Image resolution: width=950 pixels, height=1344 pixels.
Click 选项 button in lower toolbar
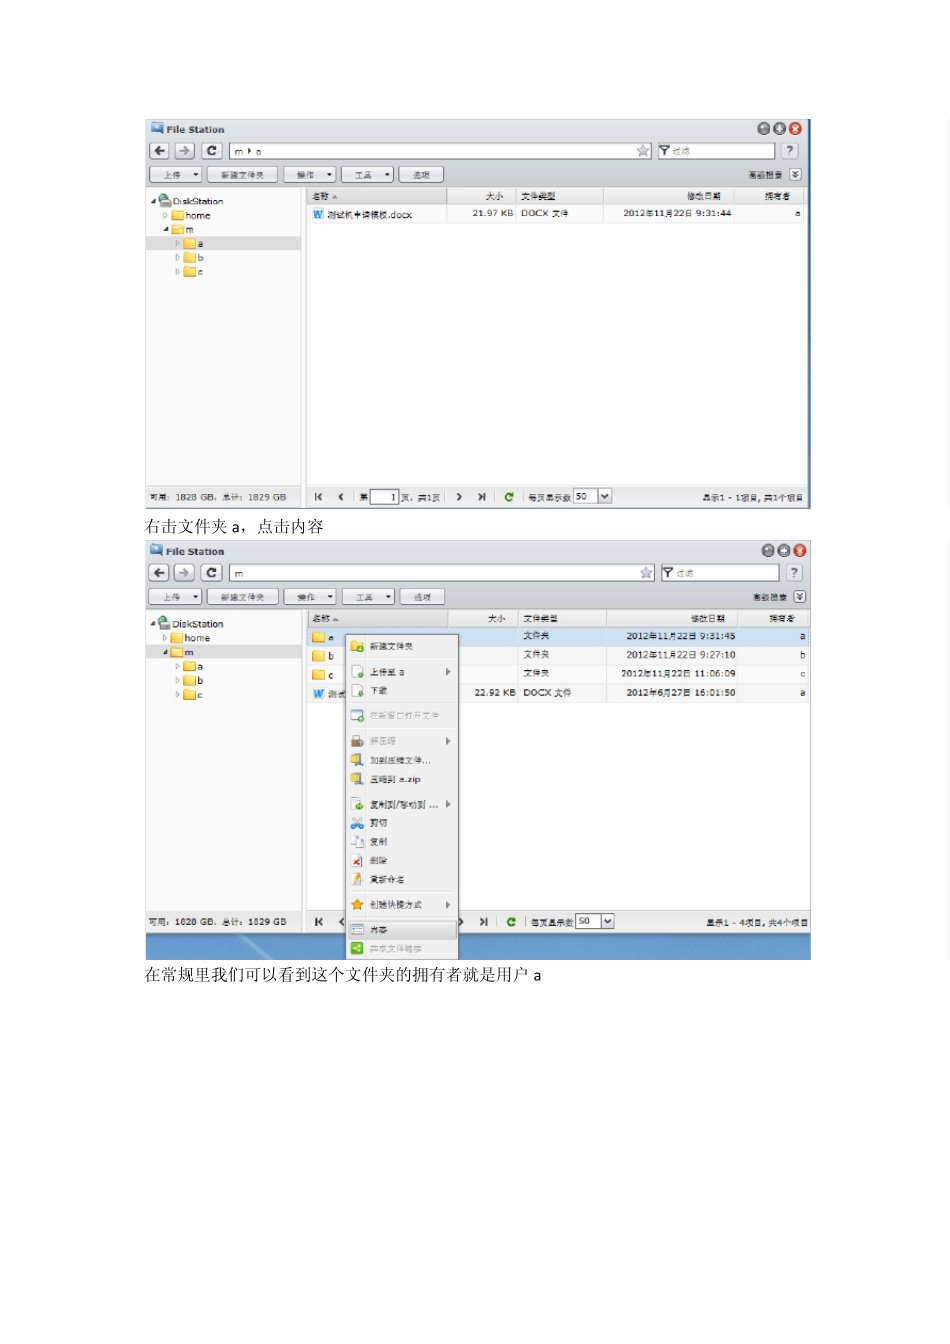point(422,597)
